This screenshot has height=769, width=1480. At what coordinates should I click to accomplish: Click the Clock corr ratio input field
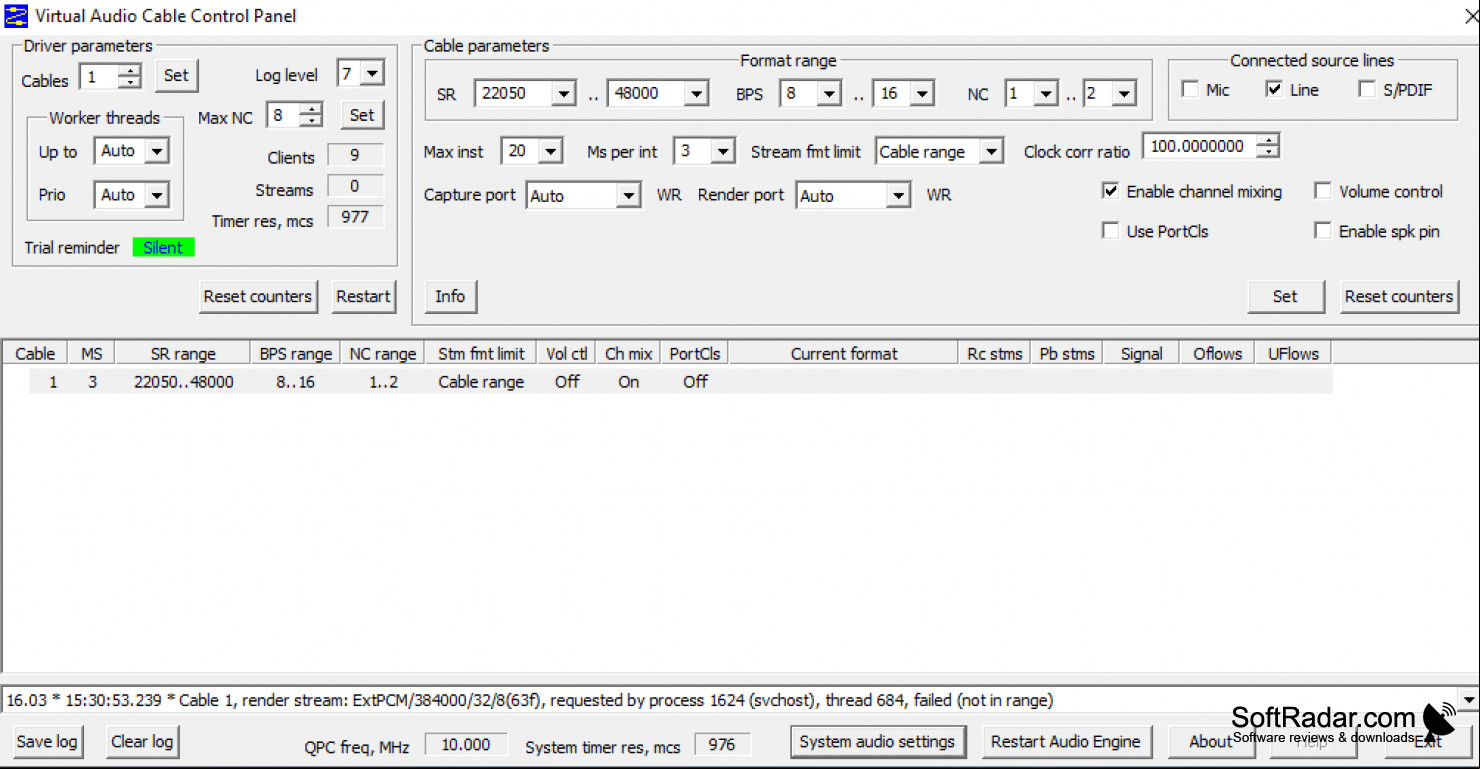[1200, 146]
